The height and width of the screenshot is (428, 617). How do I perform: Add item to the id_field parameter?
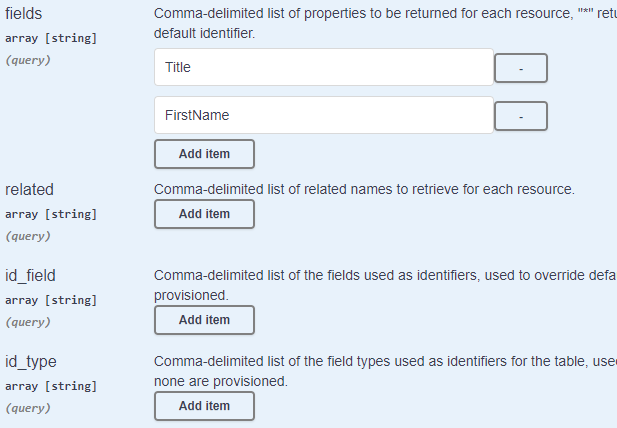coord(204,320)
